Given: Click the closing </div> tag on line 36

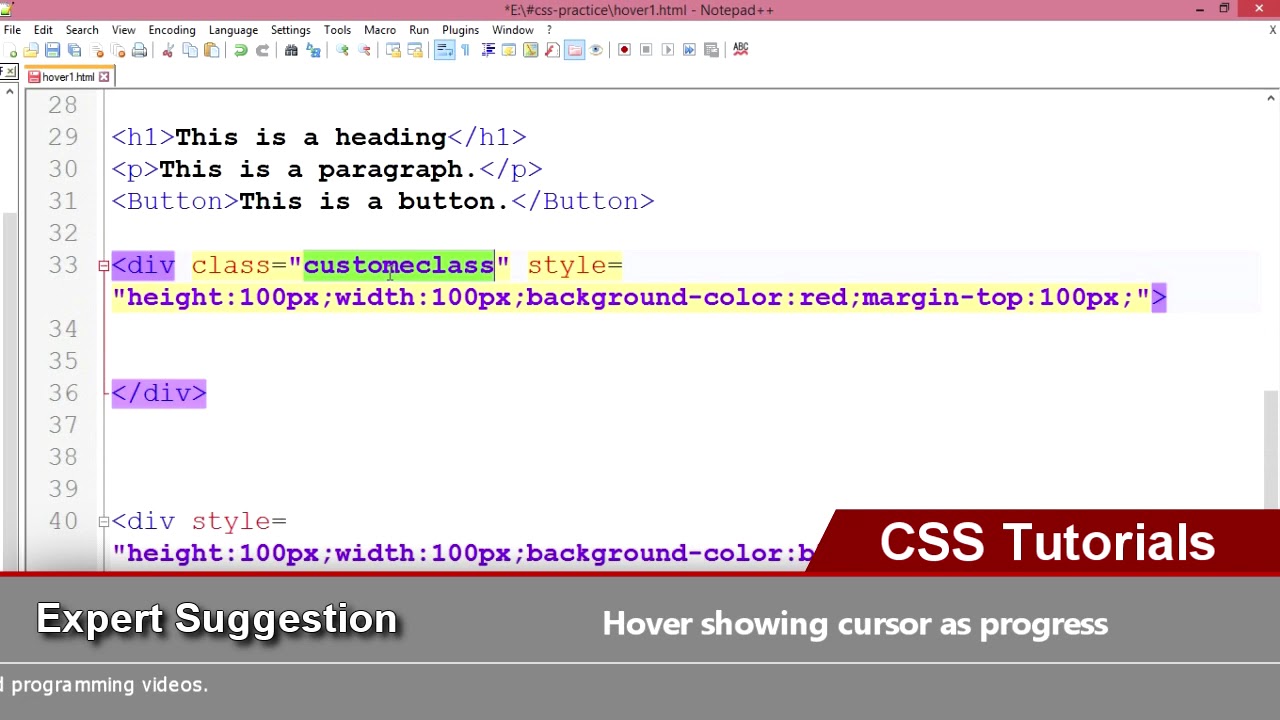Looking at the screenshot, I should (x=159, y=393).
